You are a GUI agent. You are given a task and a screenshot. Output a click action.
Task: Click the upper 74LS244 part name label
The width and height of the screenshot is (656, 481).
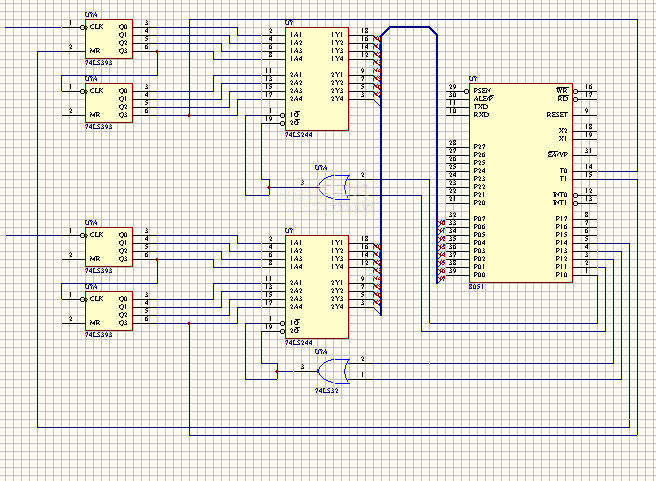tap(297, 135)
